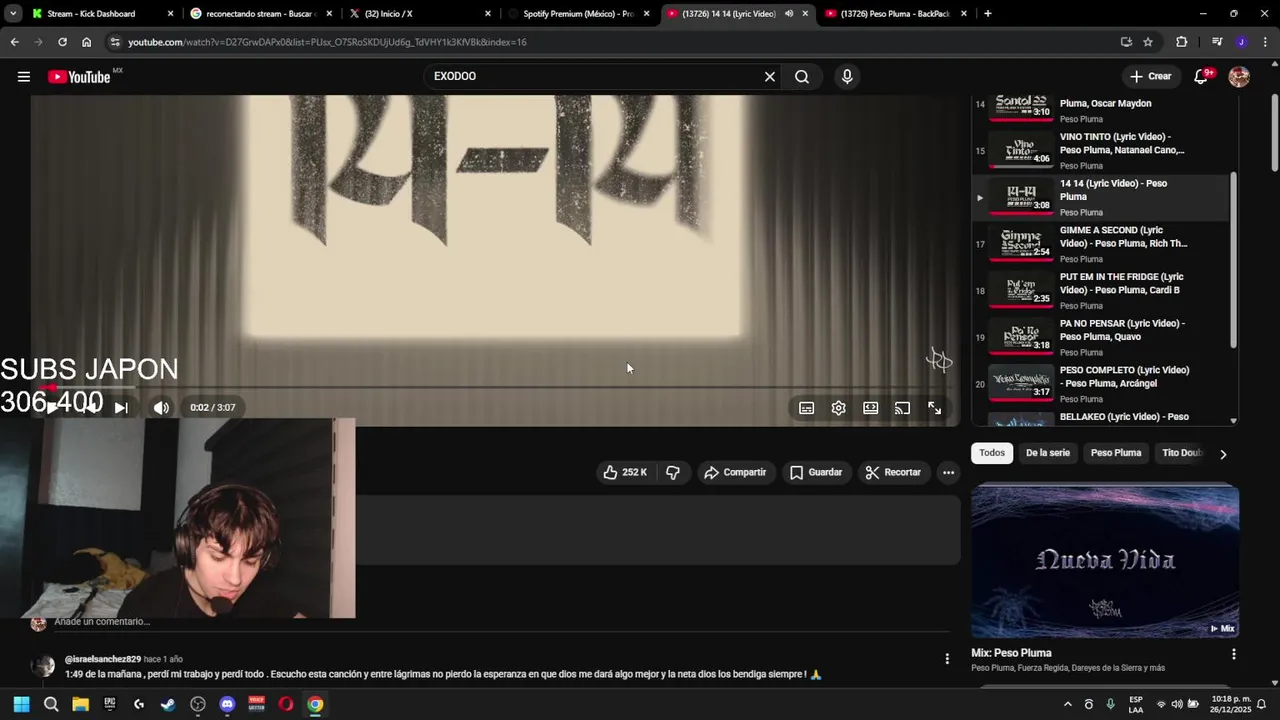Open Chrome tab search dropdown
Viewport: 1280px width, 720px height.
coord(13,14)
